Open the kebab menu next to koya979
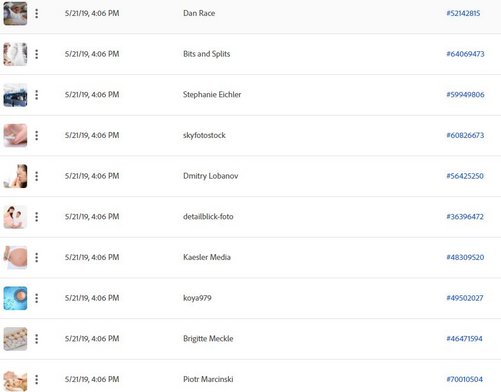 37,298
